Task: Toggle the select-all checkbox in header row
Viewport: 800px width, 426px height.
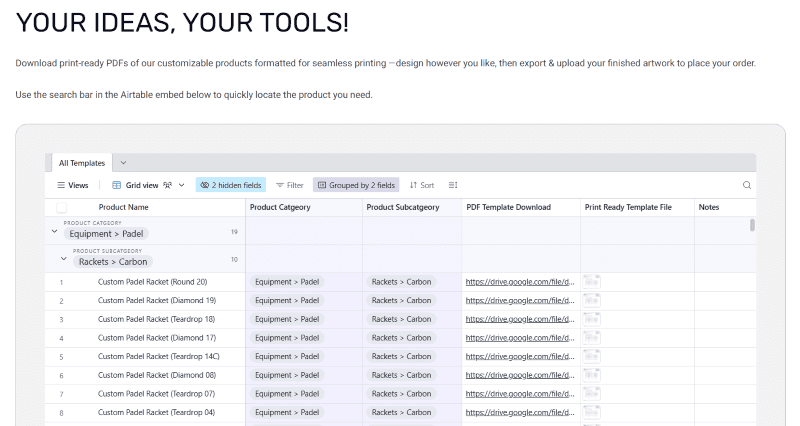Action: pyautogui.click(x=61, y=207)
